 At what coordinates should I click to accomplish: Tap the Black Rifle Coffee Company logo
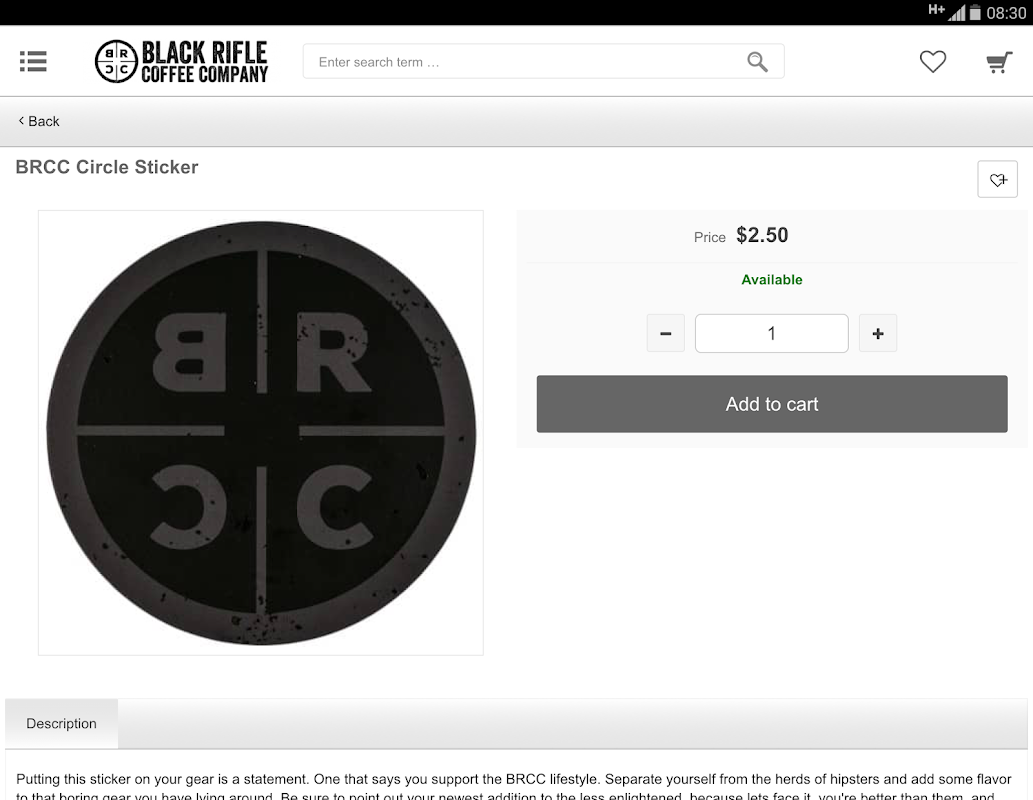(181, 61)
